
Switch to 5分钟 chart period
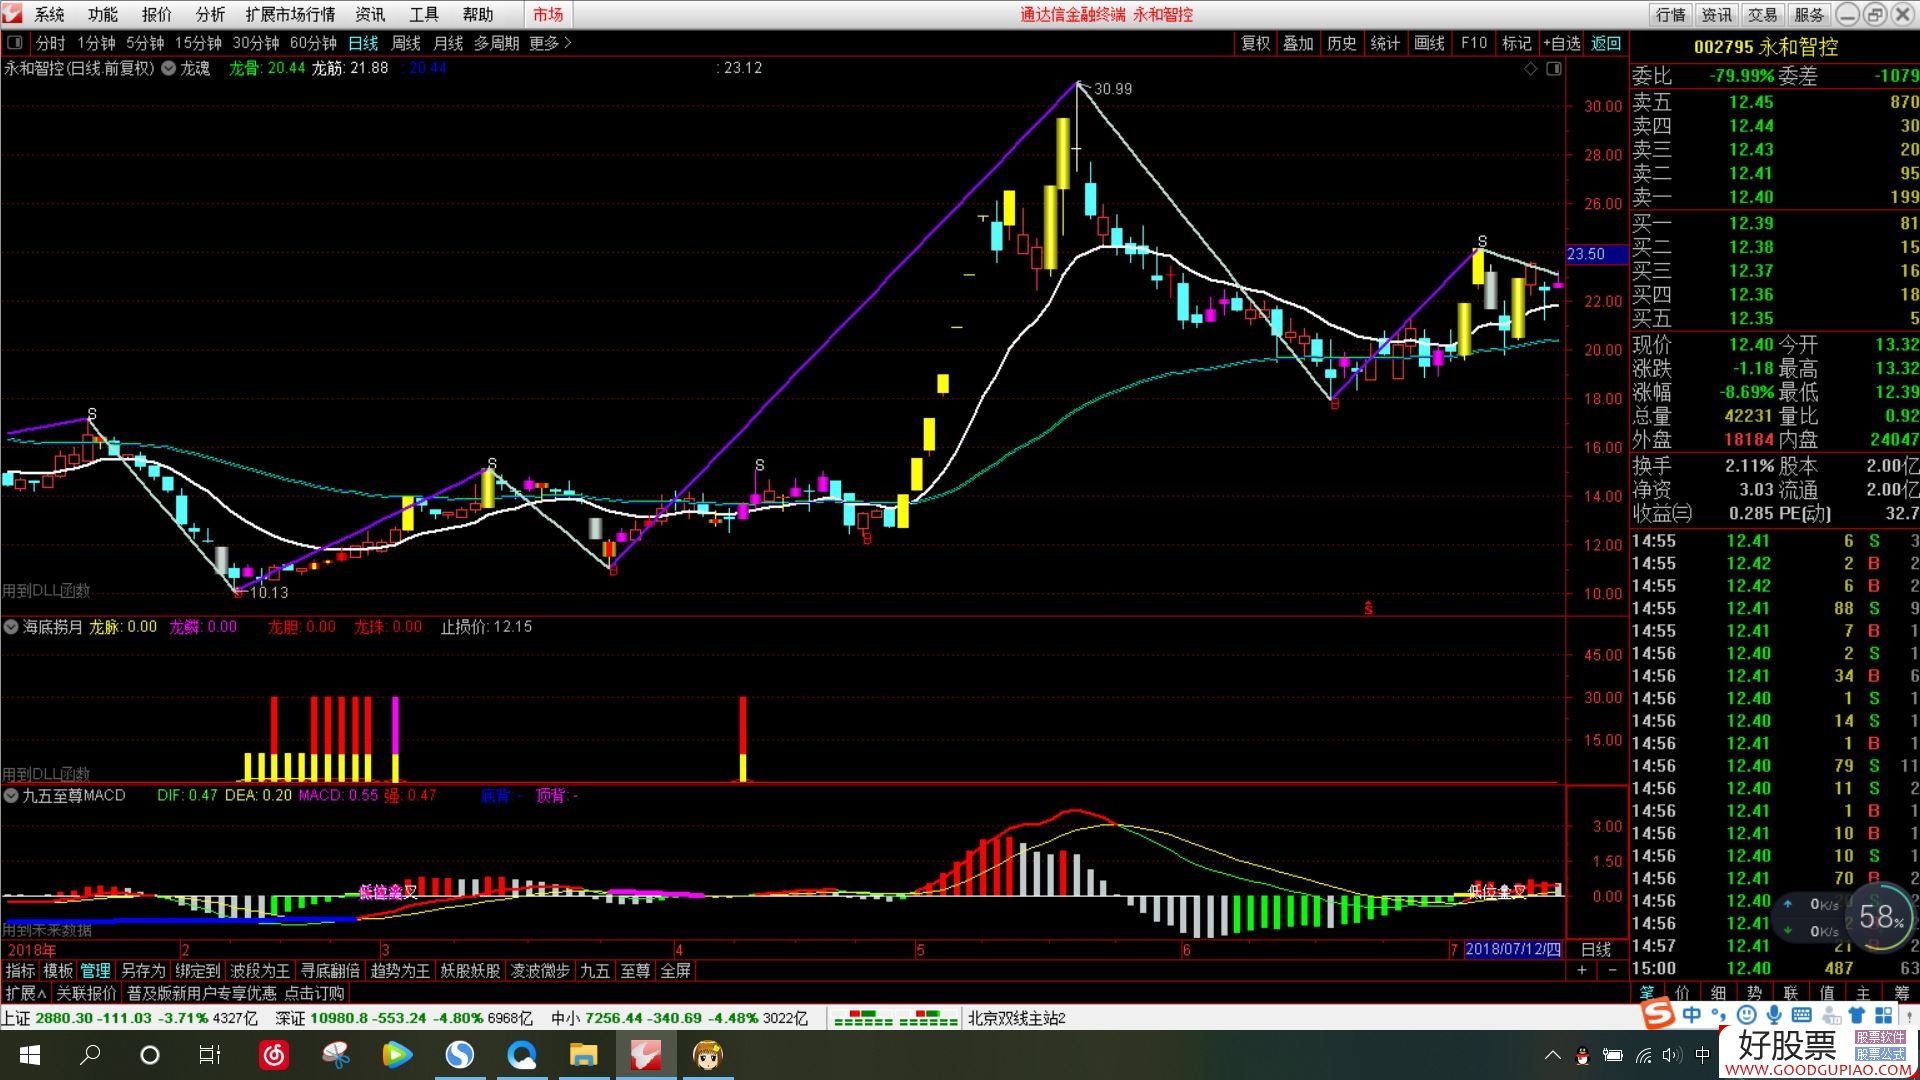click(144, 43)
